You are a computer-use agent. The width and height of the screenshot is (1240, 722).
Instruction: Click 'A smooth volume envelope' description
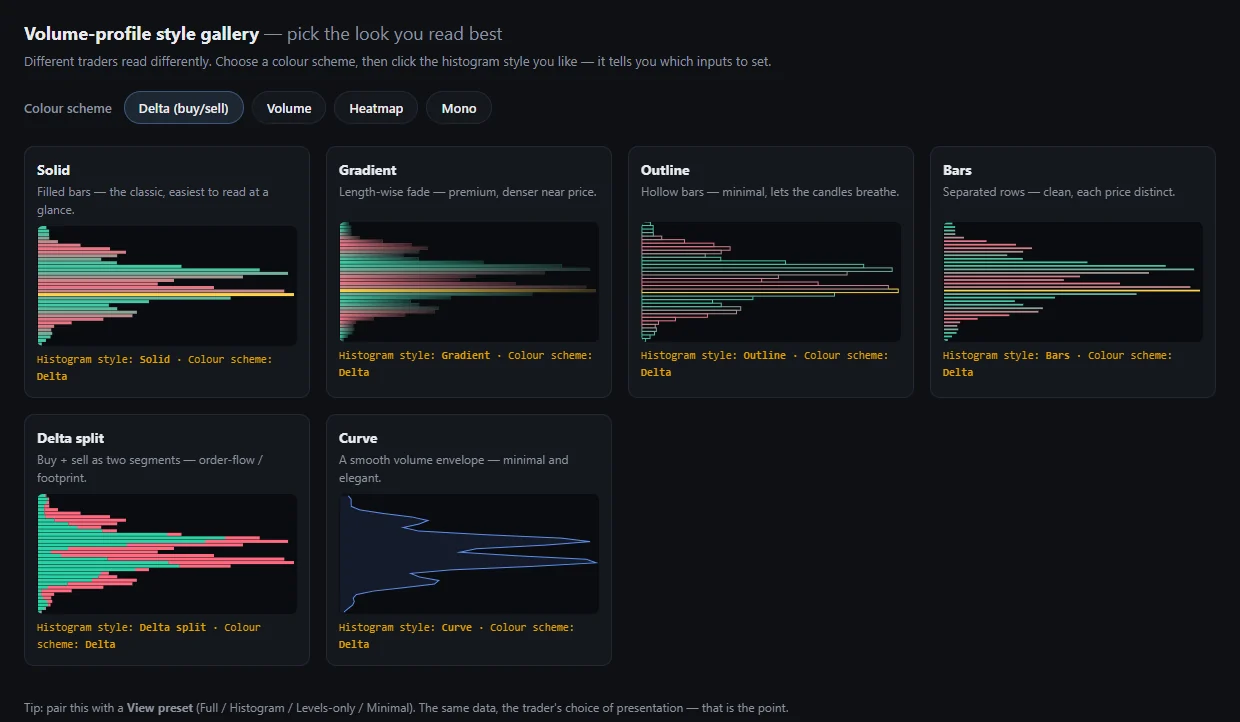(x=454, y=468)
